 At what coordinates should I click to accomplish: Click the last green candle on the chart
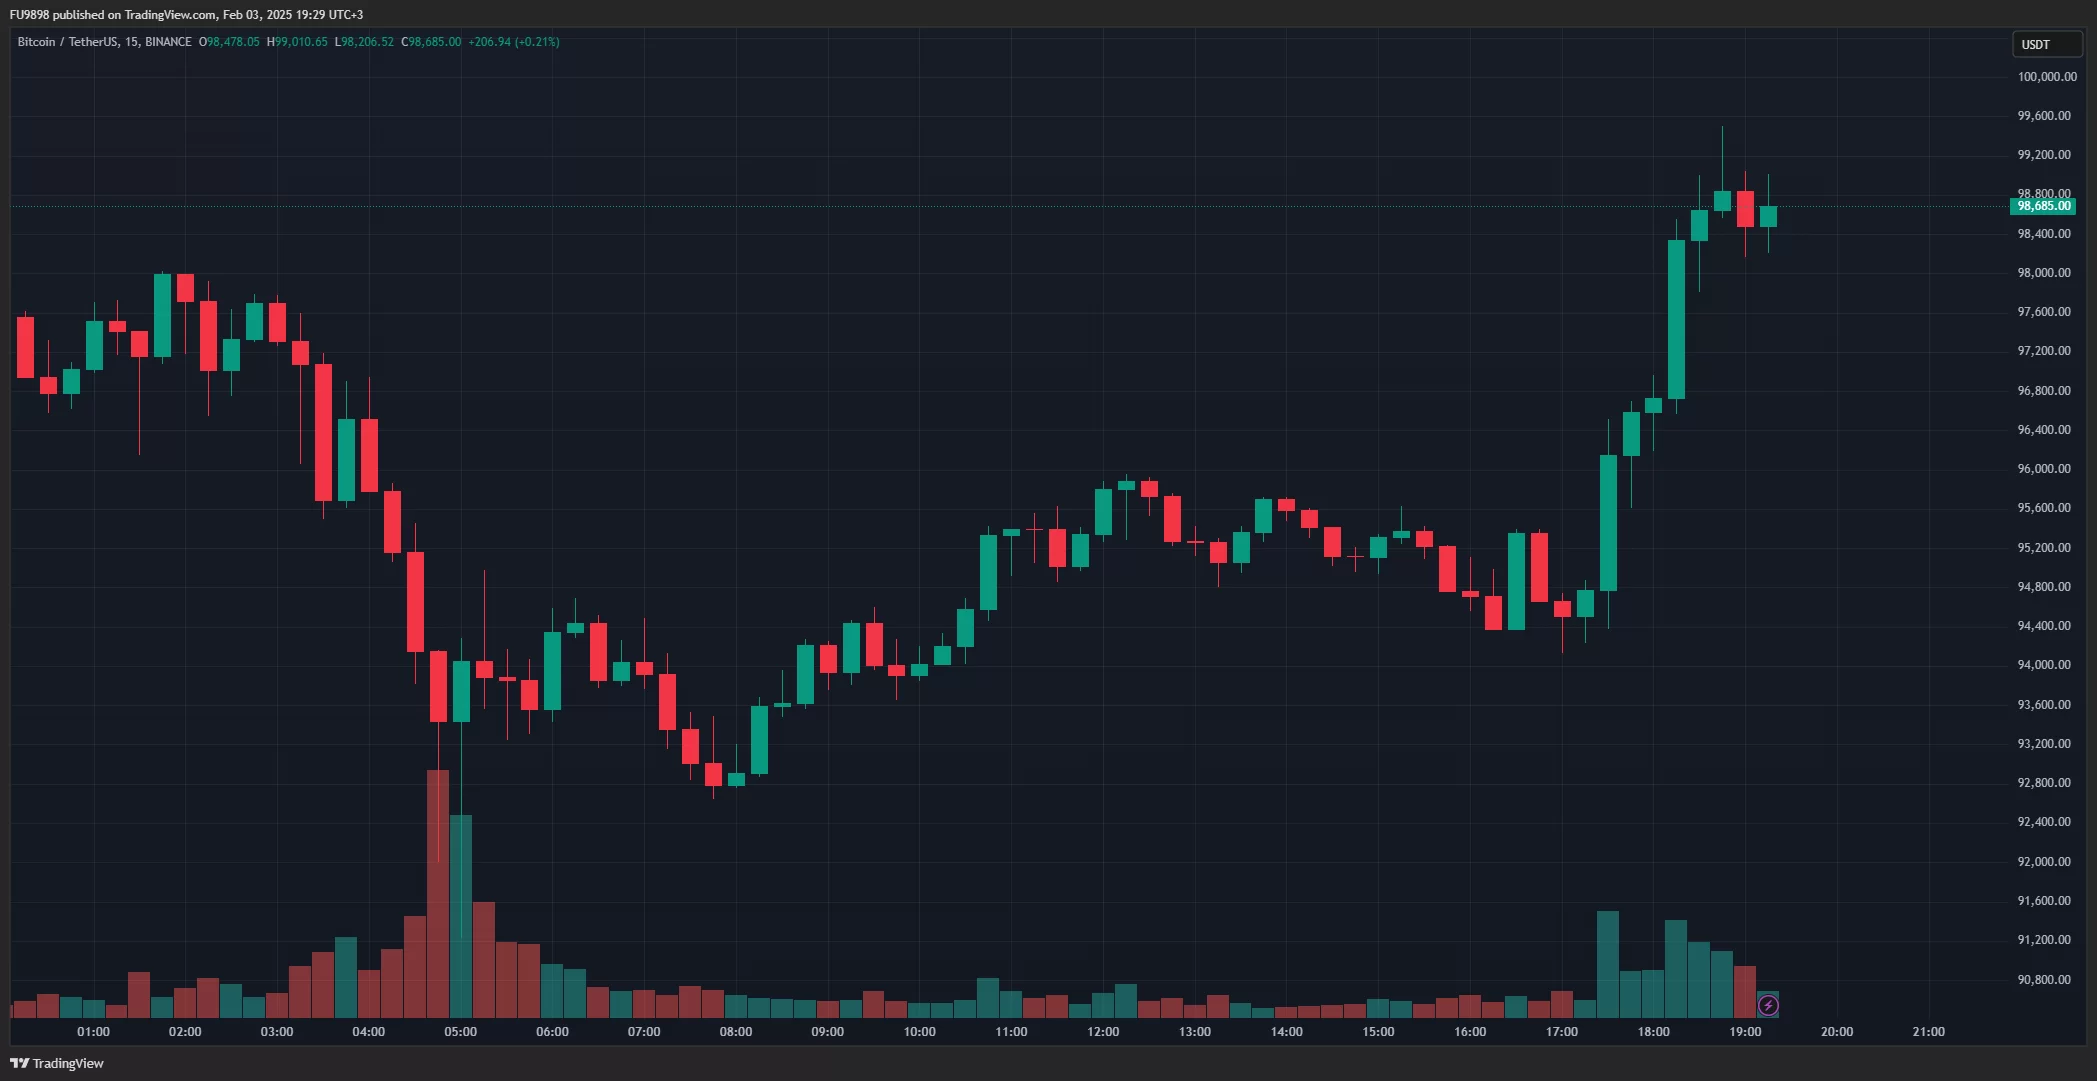pos(1768,217)
